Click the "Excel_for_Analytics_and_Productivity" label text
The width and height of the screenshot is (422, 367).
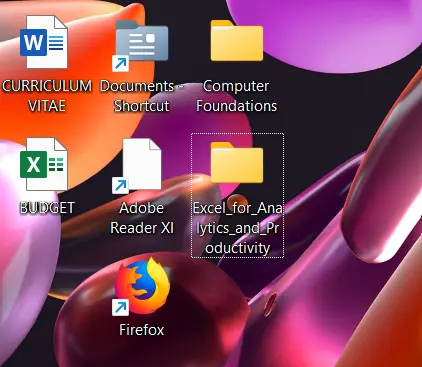coord(237,228)
